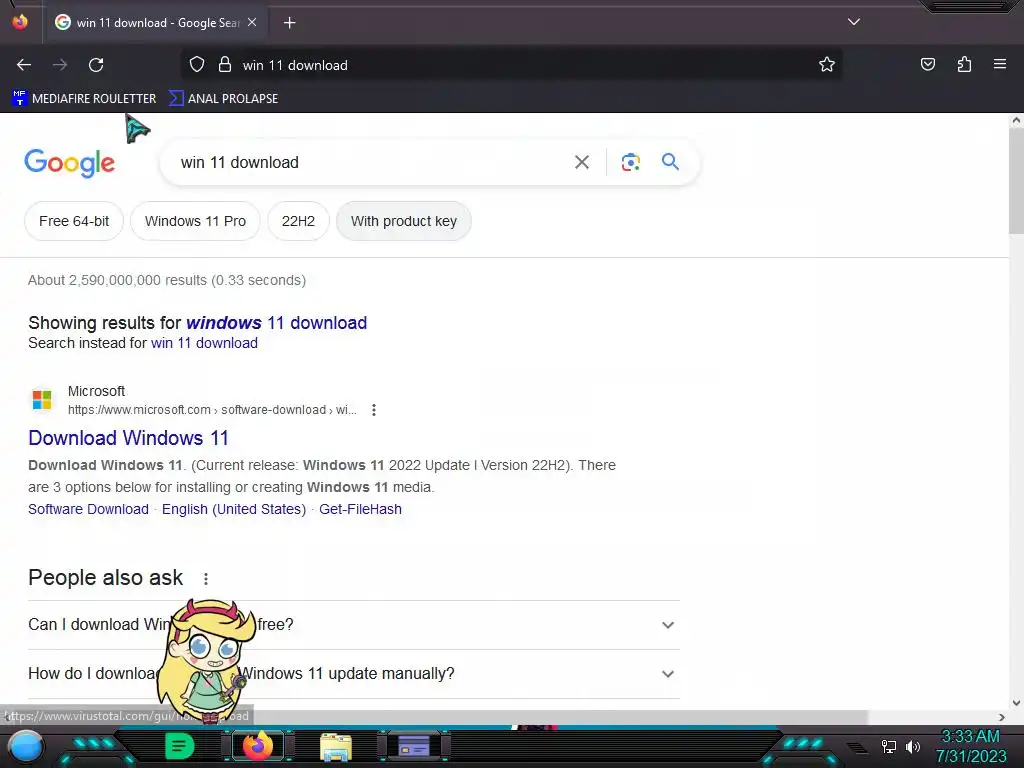Click the Microsoft site URL breadcrumb
The height and width of the screenshot is (768, 1024).
(212, 410)
